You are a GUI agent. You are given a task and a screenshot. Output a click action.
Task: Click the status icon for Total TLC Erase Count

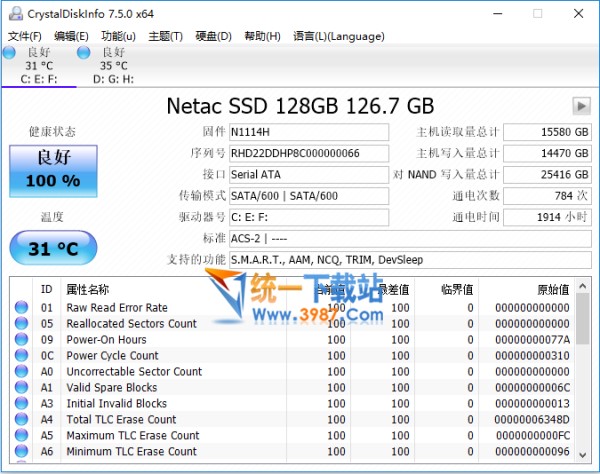[x=21, y=419]
